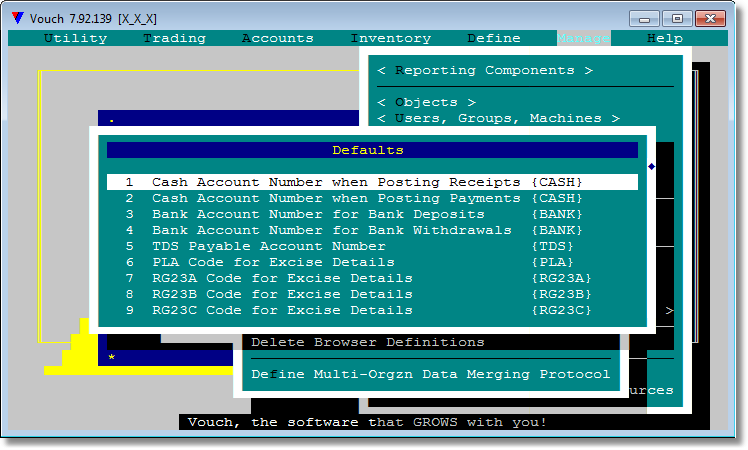Select RG23C Code for Excise Details
Viewport: 748px width, 450px height.
372,310
